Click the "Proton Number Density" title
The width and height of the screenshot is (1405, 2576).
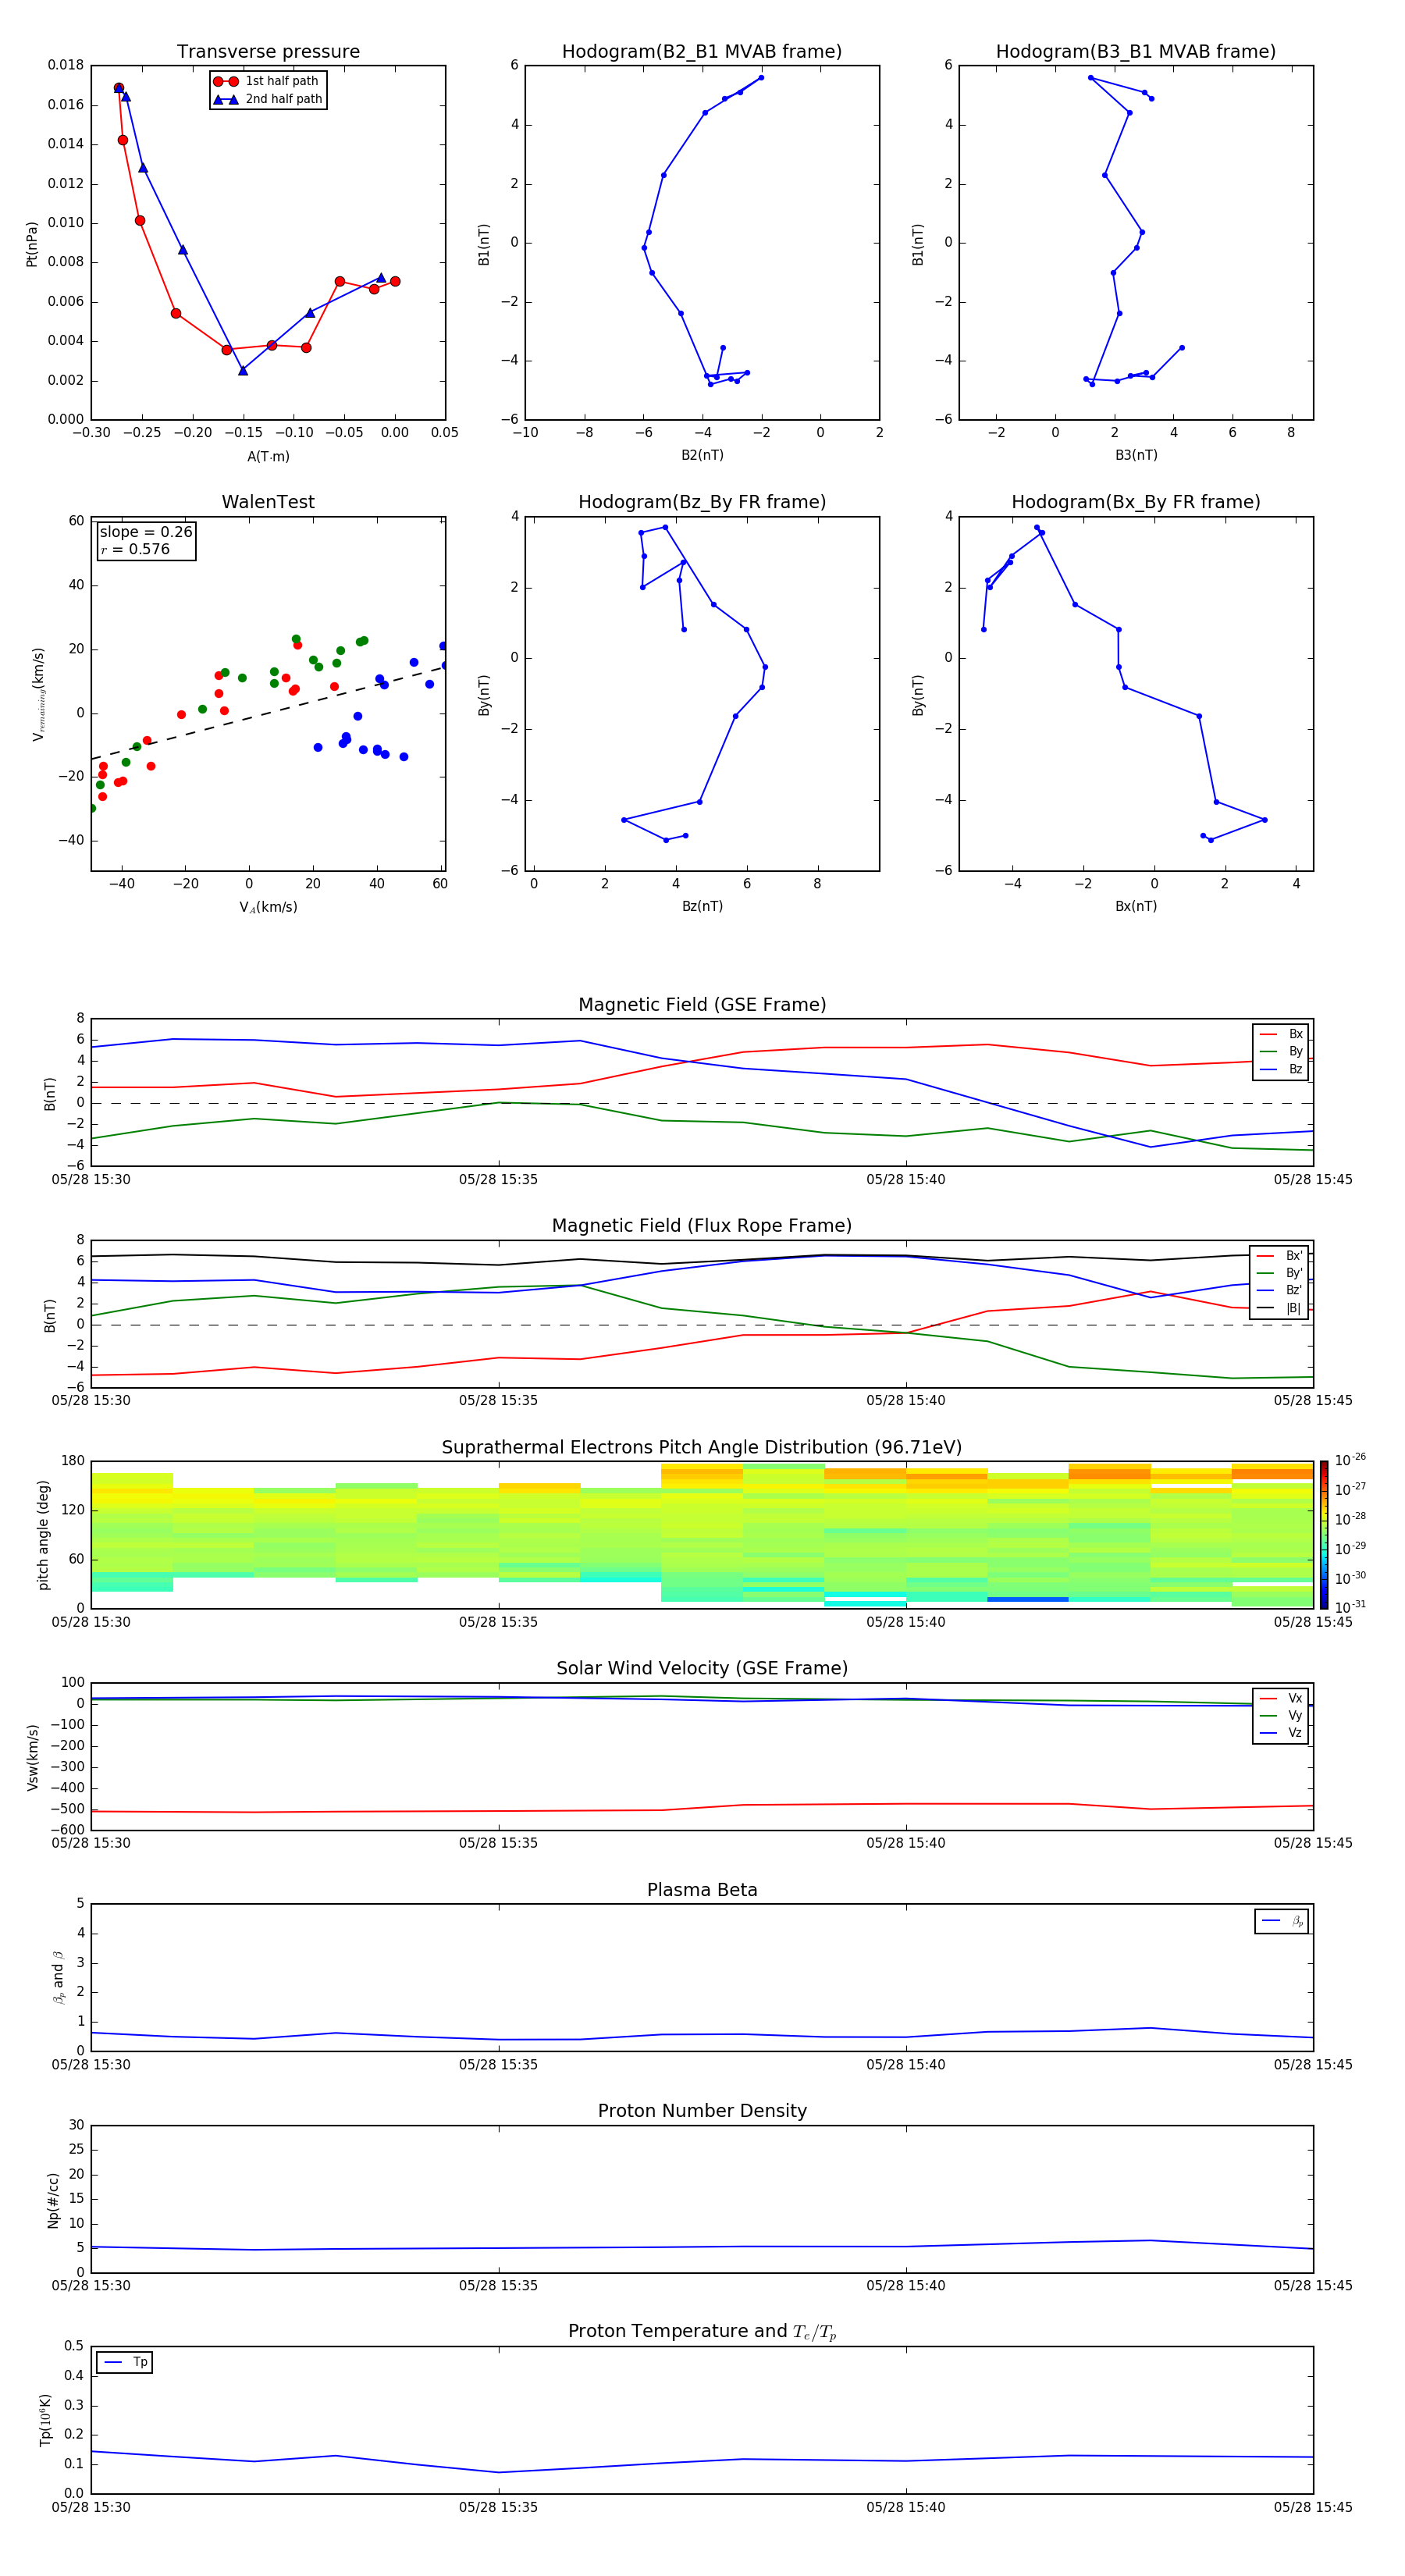702,2112
